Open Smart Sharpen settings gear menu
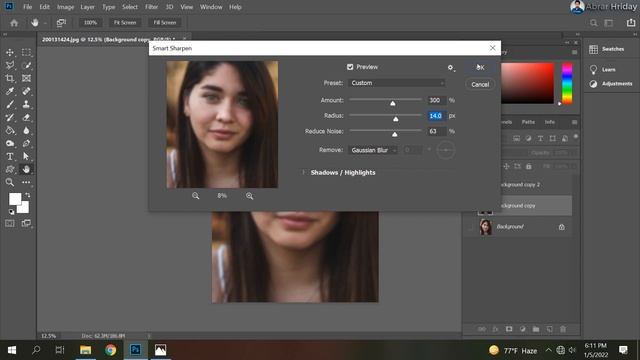 [x=451, y=68]
